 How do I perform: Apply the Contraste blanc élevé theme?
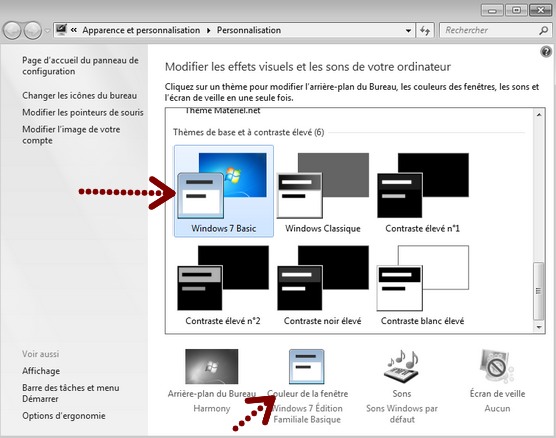423,285
